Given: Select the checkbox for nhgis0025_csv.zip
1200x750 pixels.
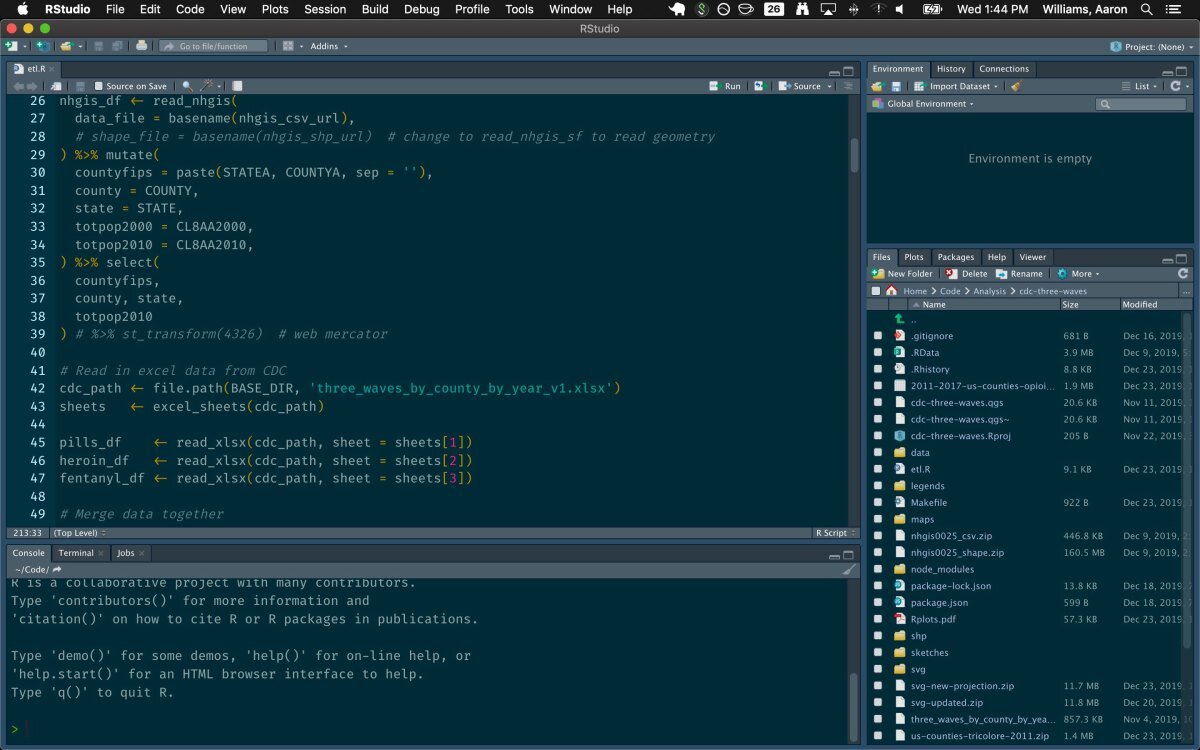Looking at the screenshot, I should 877,536.
